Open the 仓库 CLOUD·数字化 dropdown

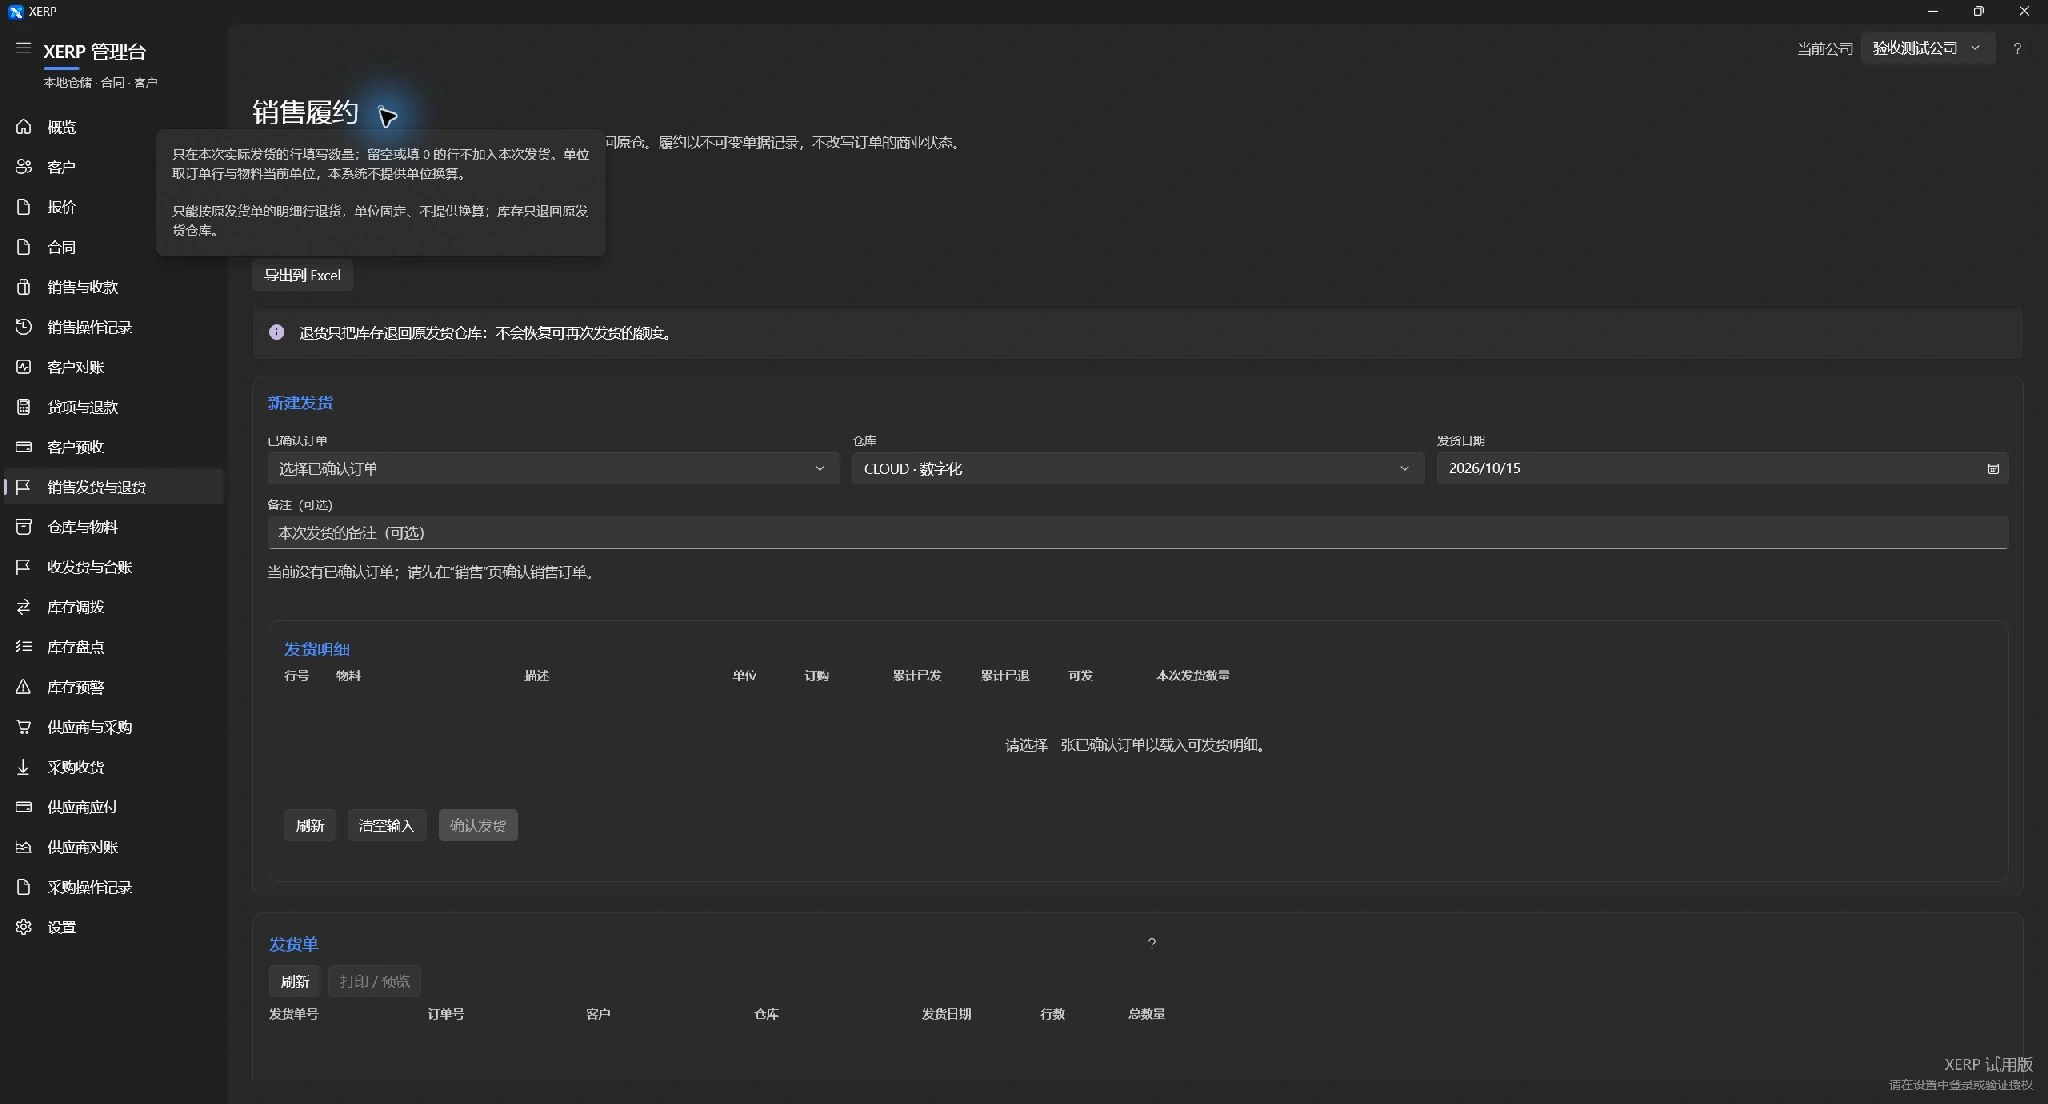pos(1138,468)
